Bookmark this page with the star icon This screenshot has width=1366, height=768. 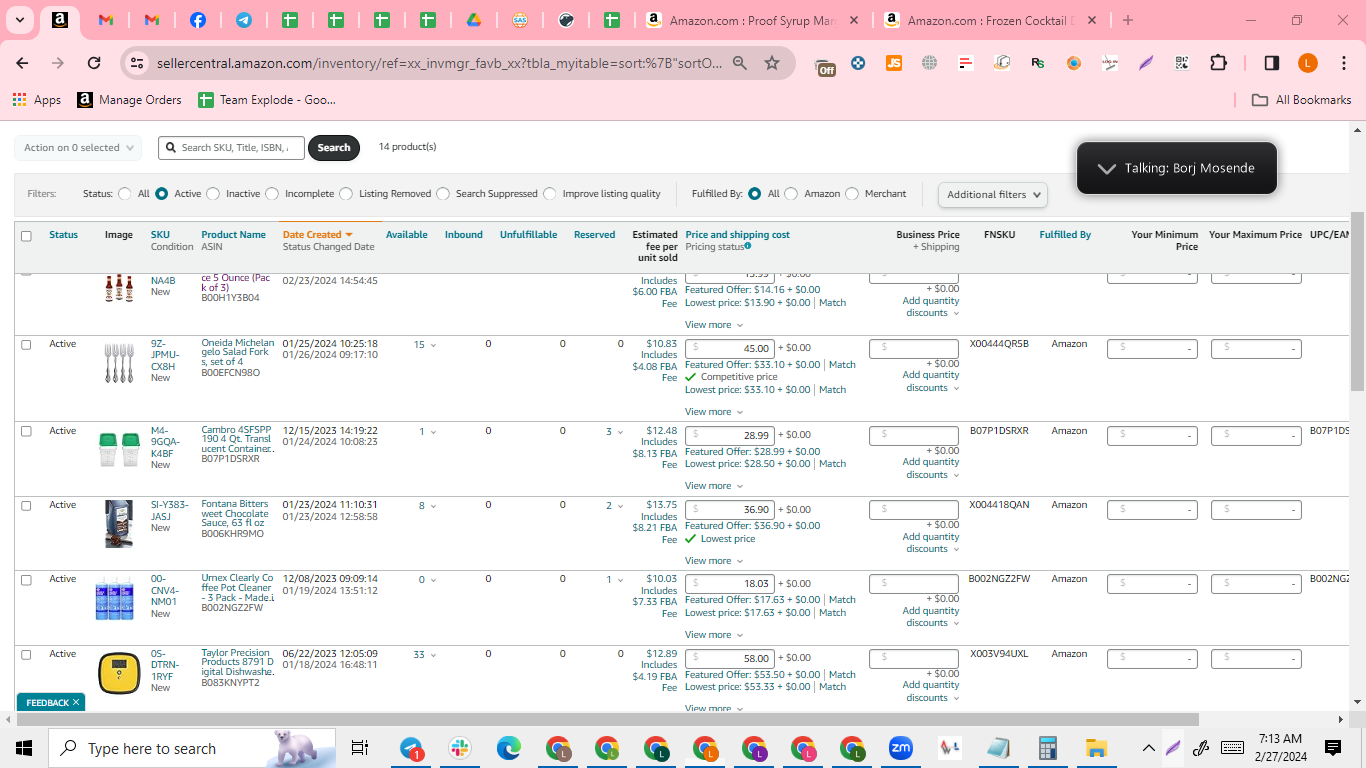point(772,63)
